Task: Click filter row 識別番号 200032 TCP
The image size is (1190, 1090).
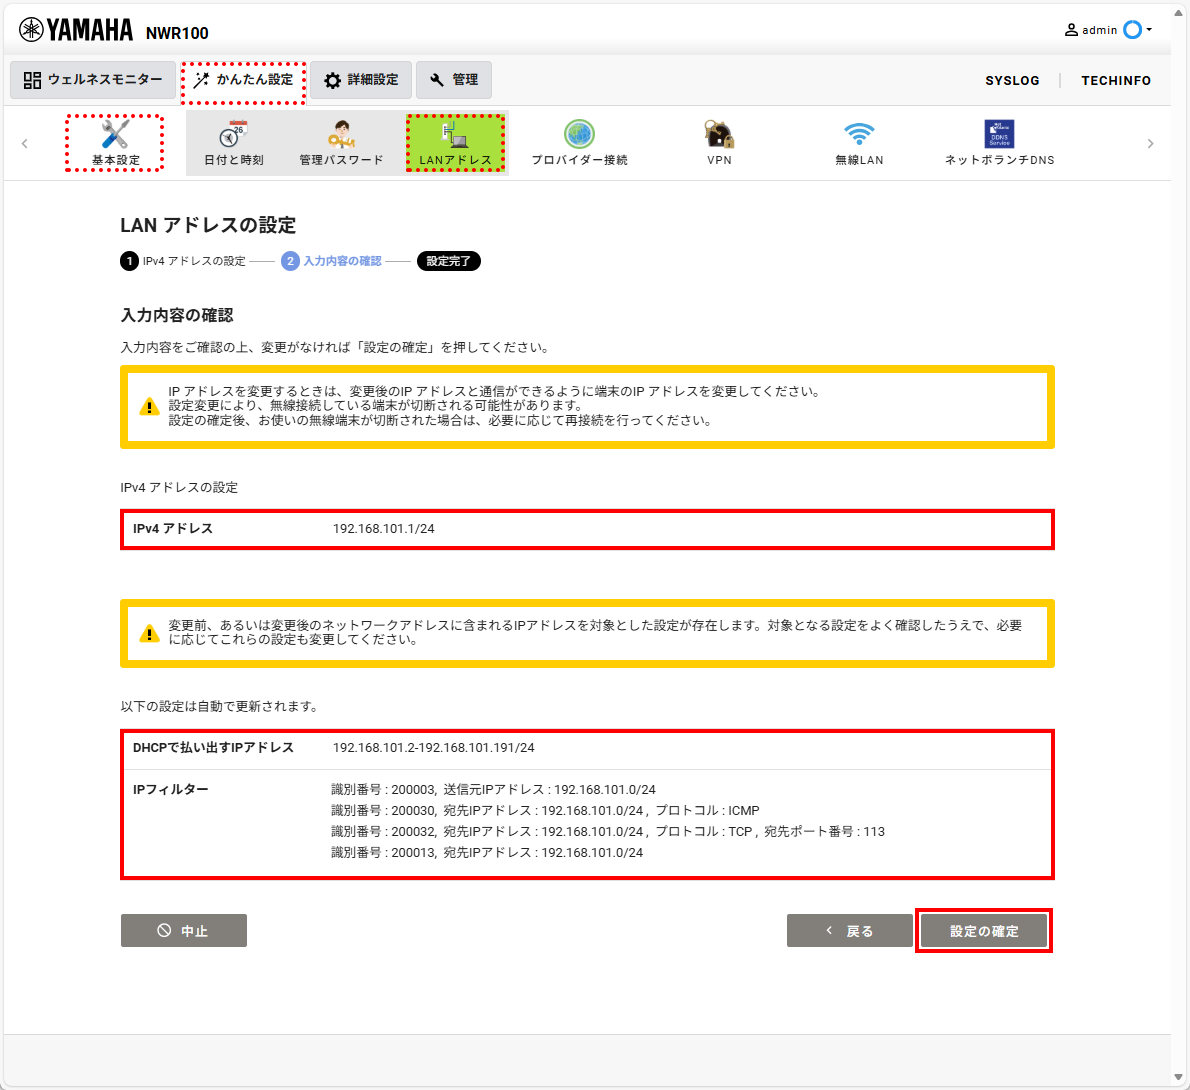Action: (x=608, y=832)
